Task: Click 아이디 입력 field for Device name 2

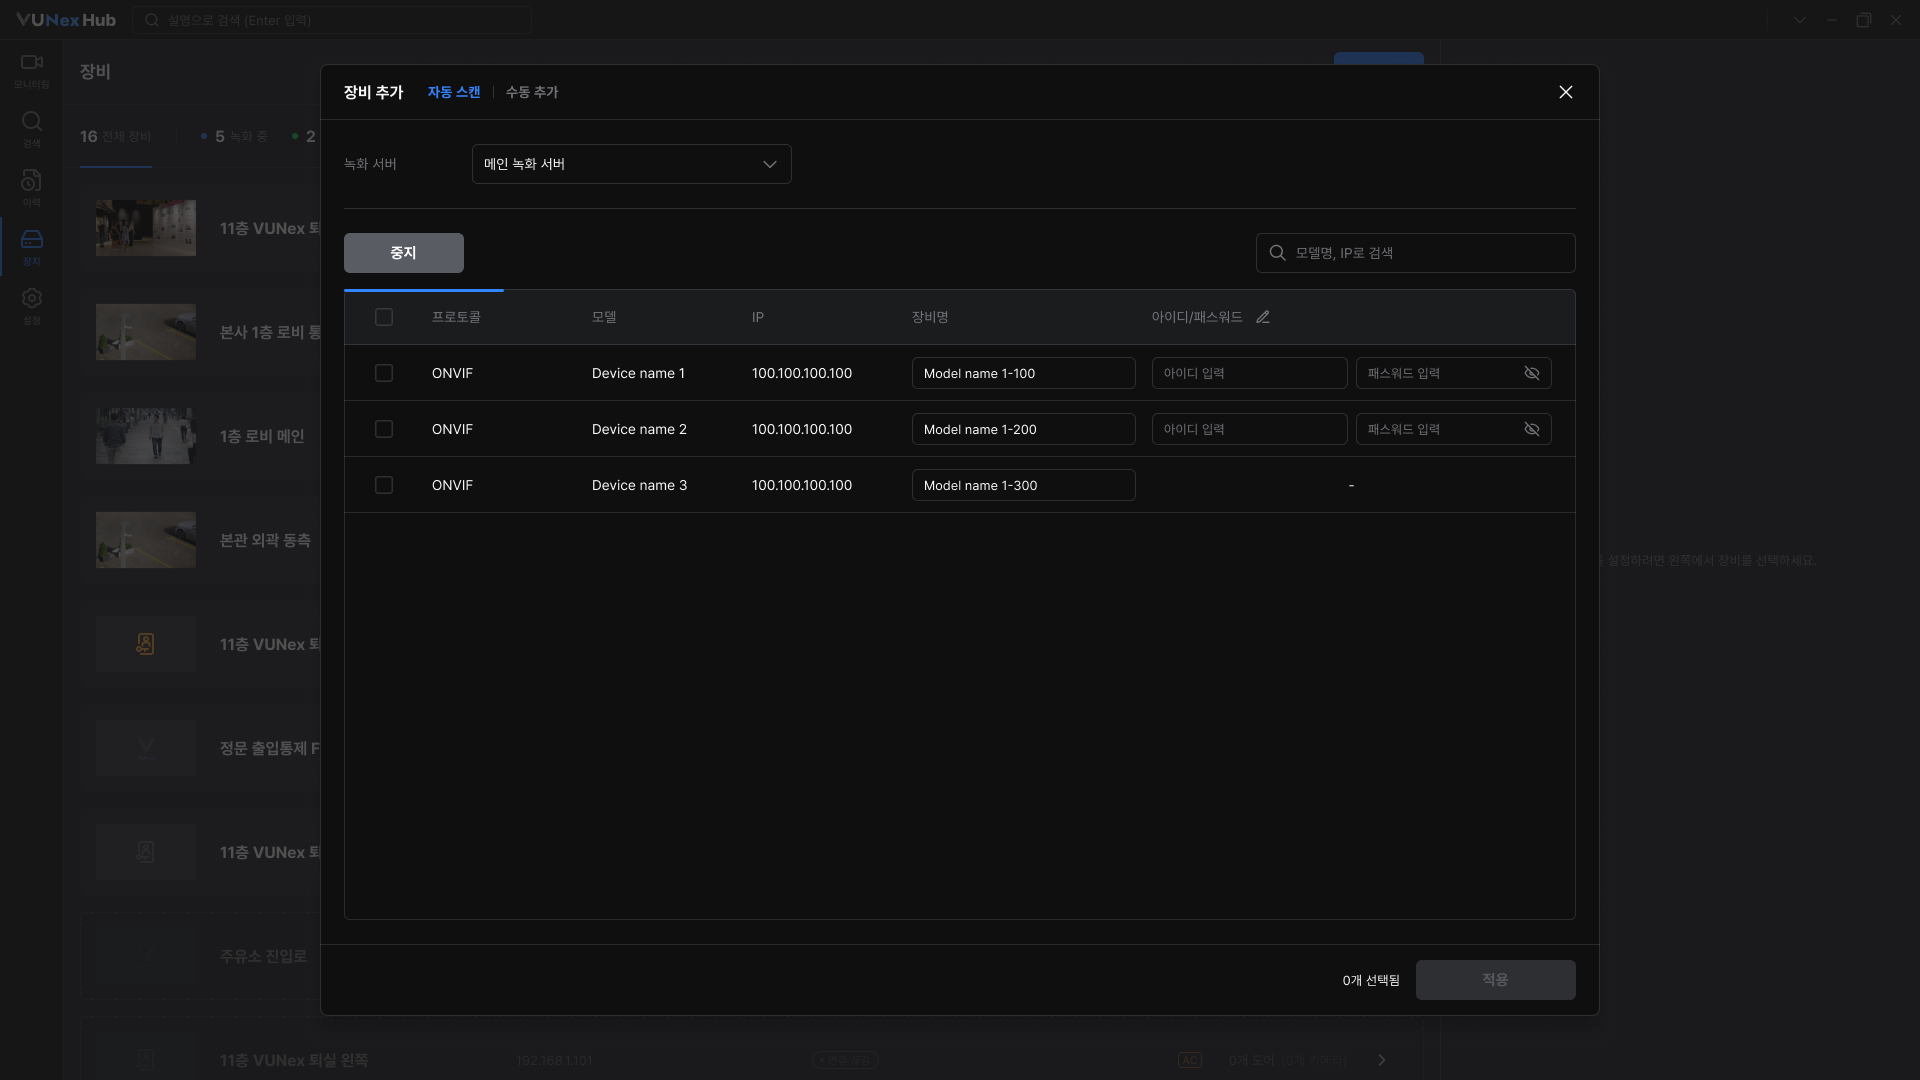Action: 1250,429
